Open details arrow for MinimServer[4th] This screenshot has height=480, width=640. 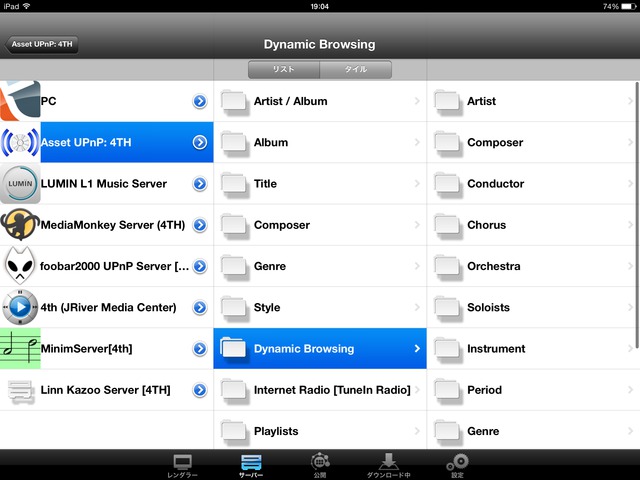pyautogui.click(x=200, y=349)
